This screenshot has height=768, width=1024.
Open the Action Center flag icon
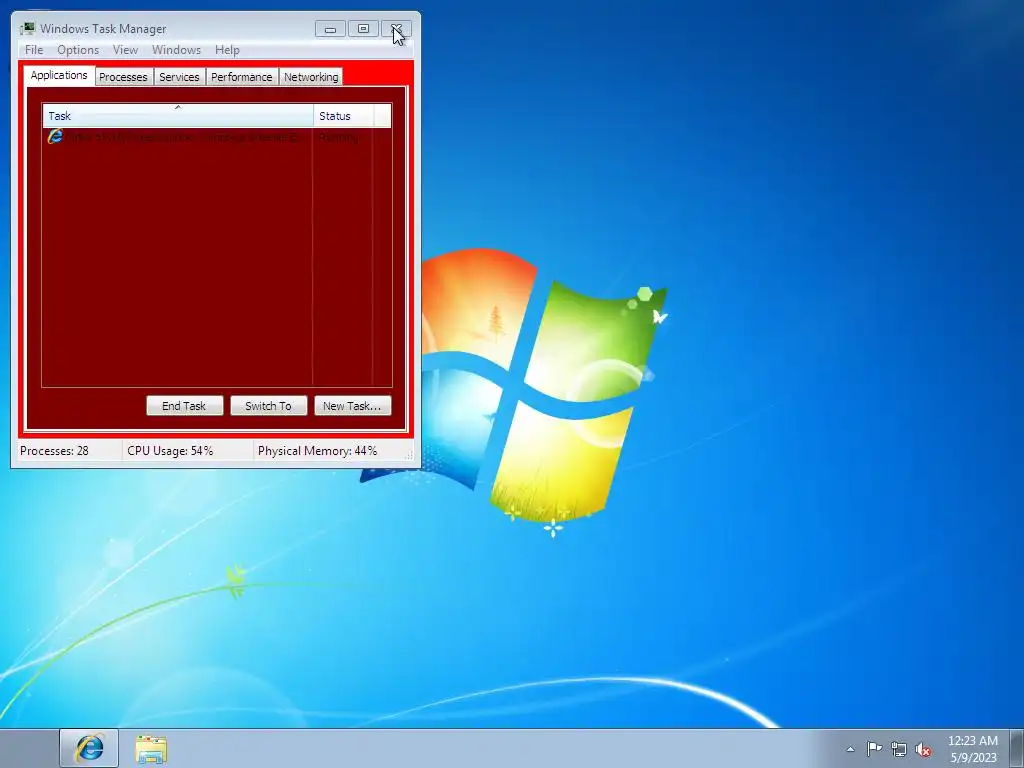874,748
